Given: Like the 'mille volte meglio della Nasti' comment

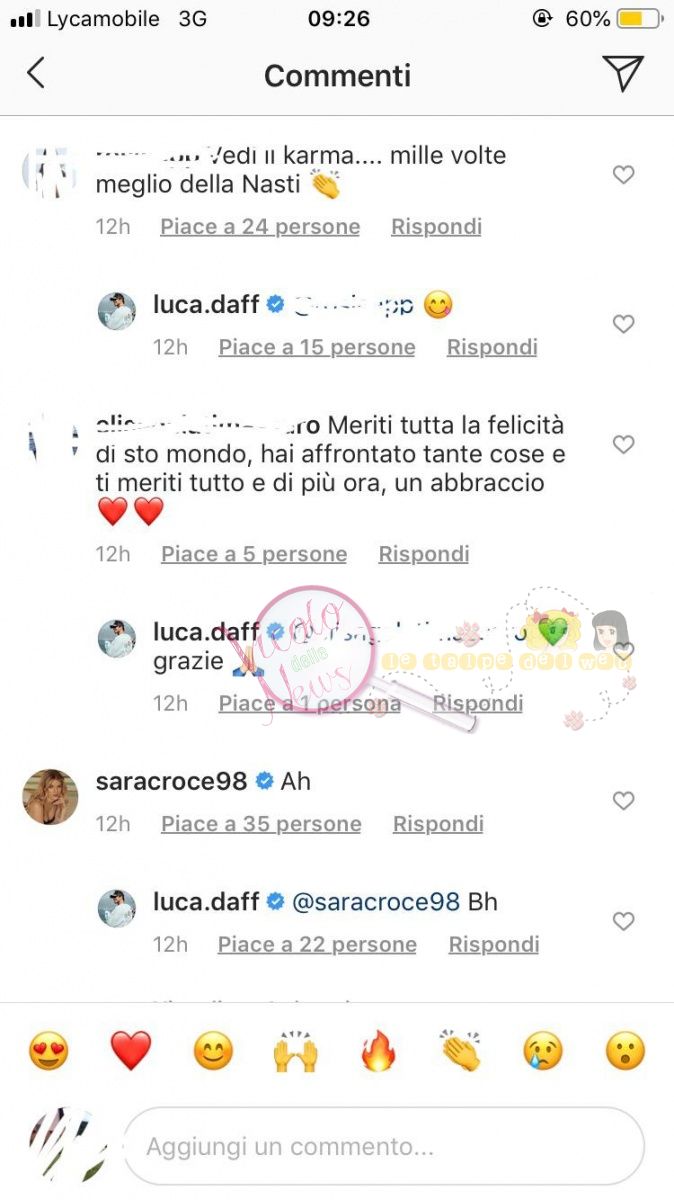Looking at the screenshot, I should 623,175.
